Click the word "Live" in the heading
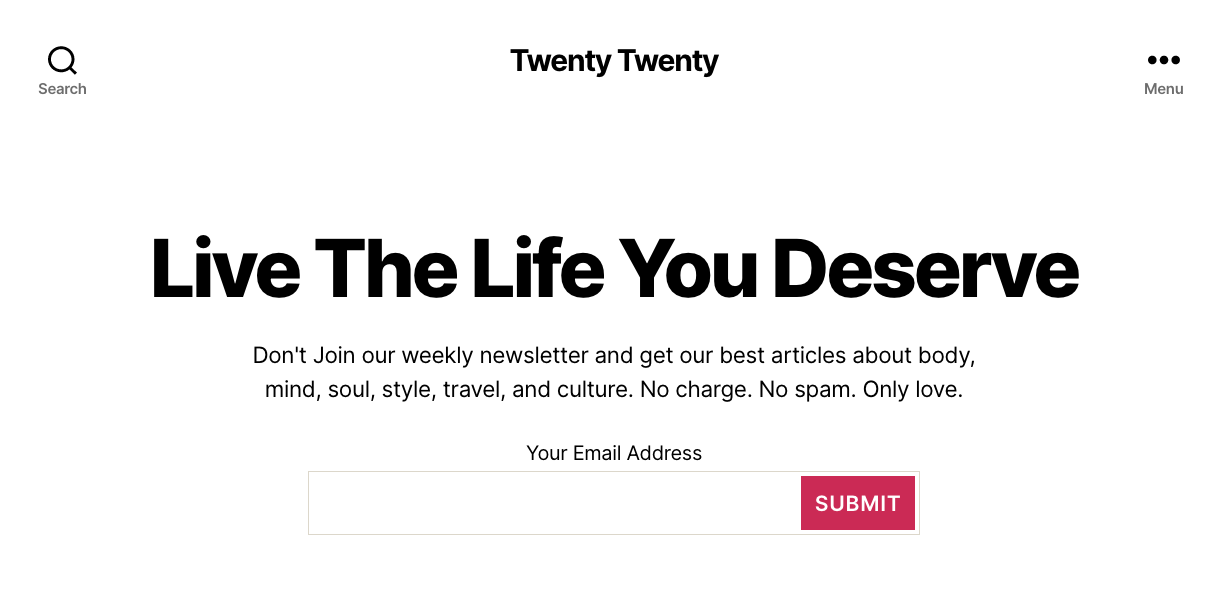 (225, 268)
